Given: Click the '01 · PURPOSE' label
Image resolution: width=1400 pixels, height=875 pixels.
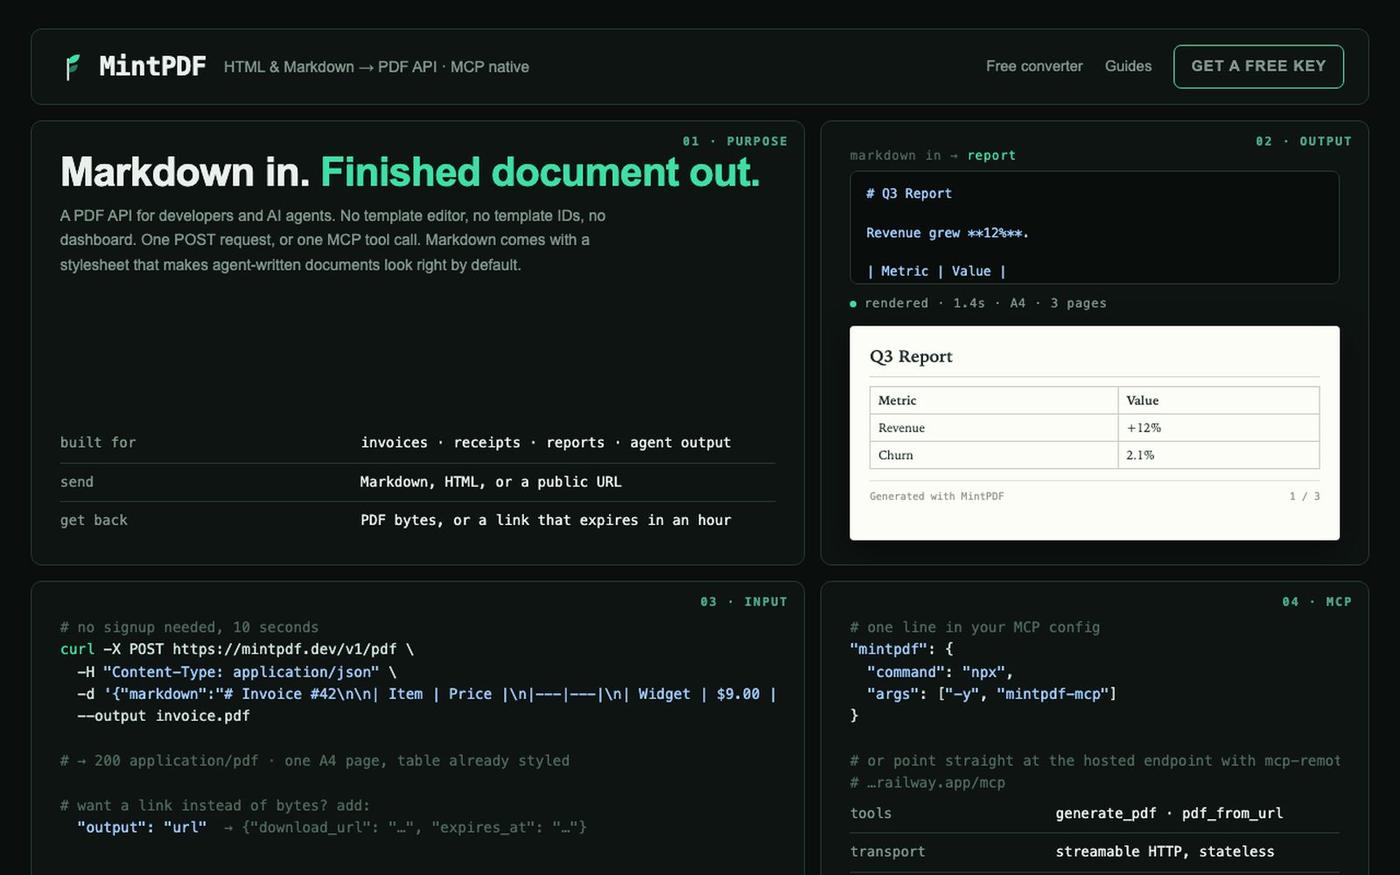Looking at the screenshot, I should (735, 141).
